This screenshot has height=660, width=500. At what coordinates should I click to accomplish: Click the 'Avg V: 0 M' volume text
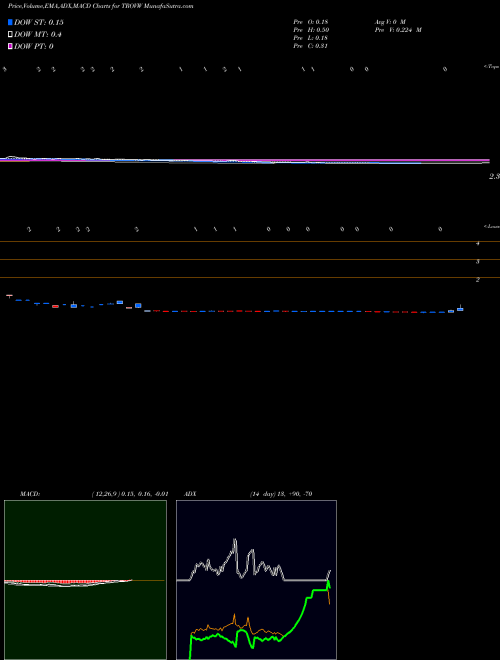point(390,21)
